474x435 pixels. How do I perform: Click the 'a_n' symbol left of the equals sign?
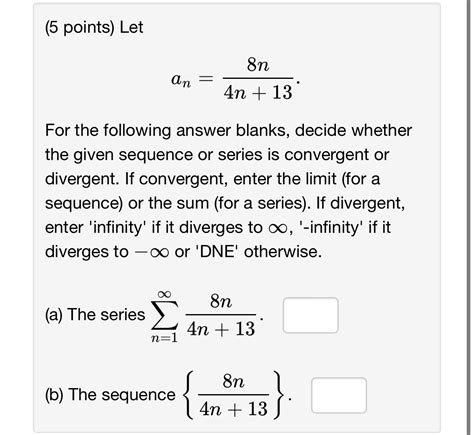pyautogui.click(x=181, y=80)
